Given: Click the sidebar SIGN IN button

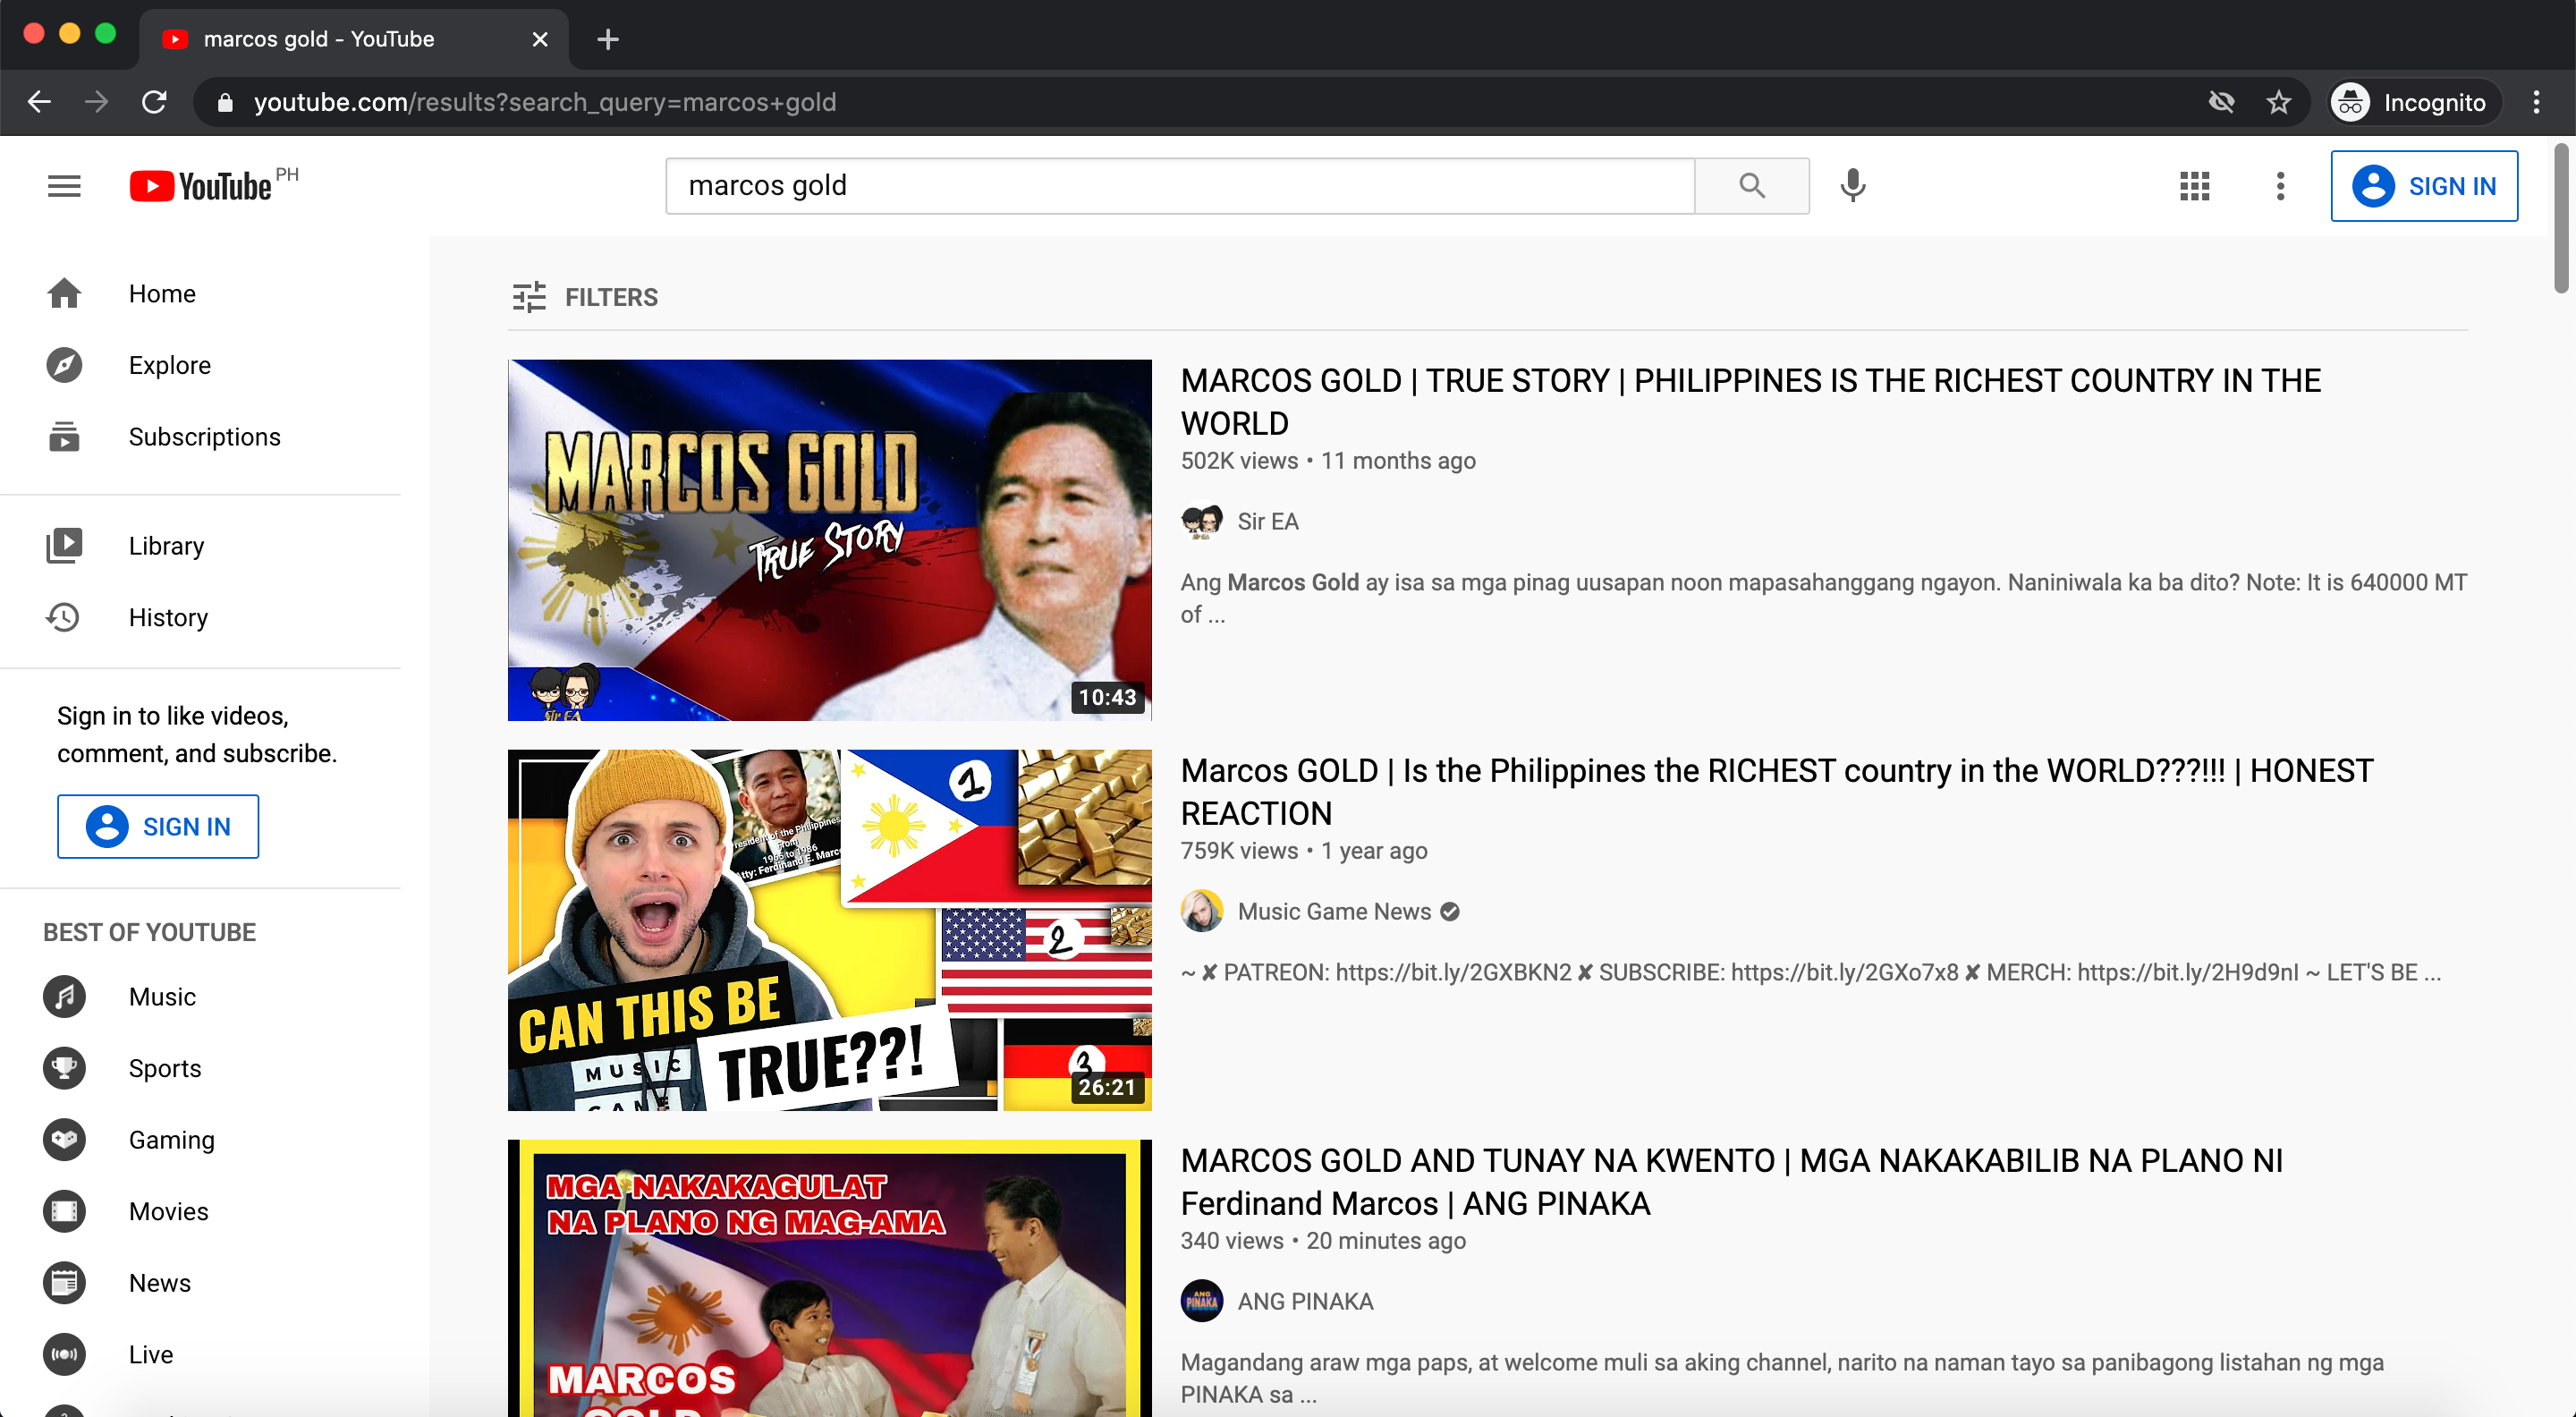Looking at the screenshot, I should [x=158, y=826].
